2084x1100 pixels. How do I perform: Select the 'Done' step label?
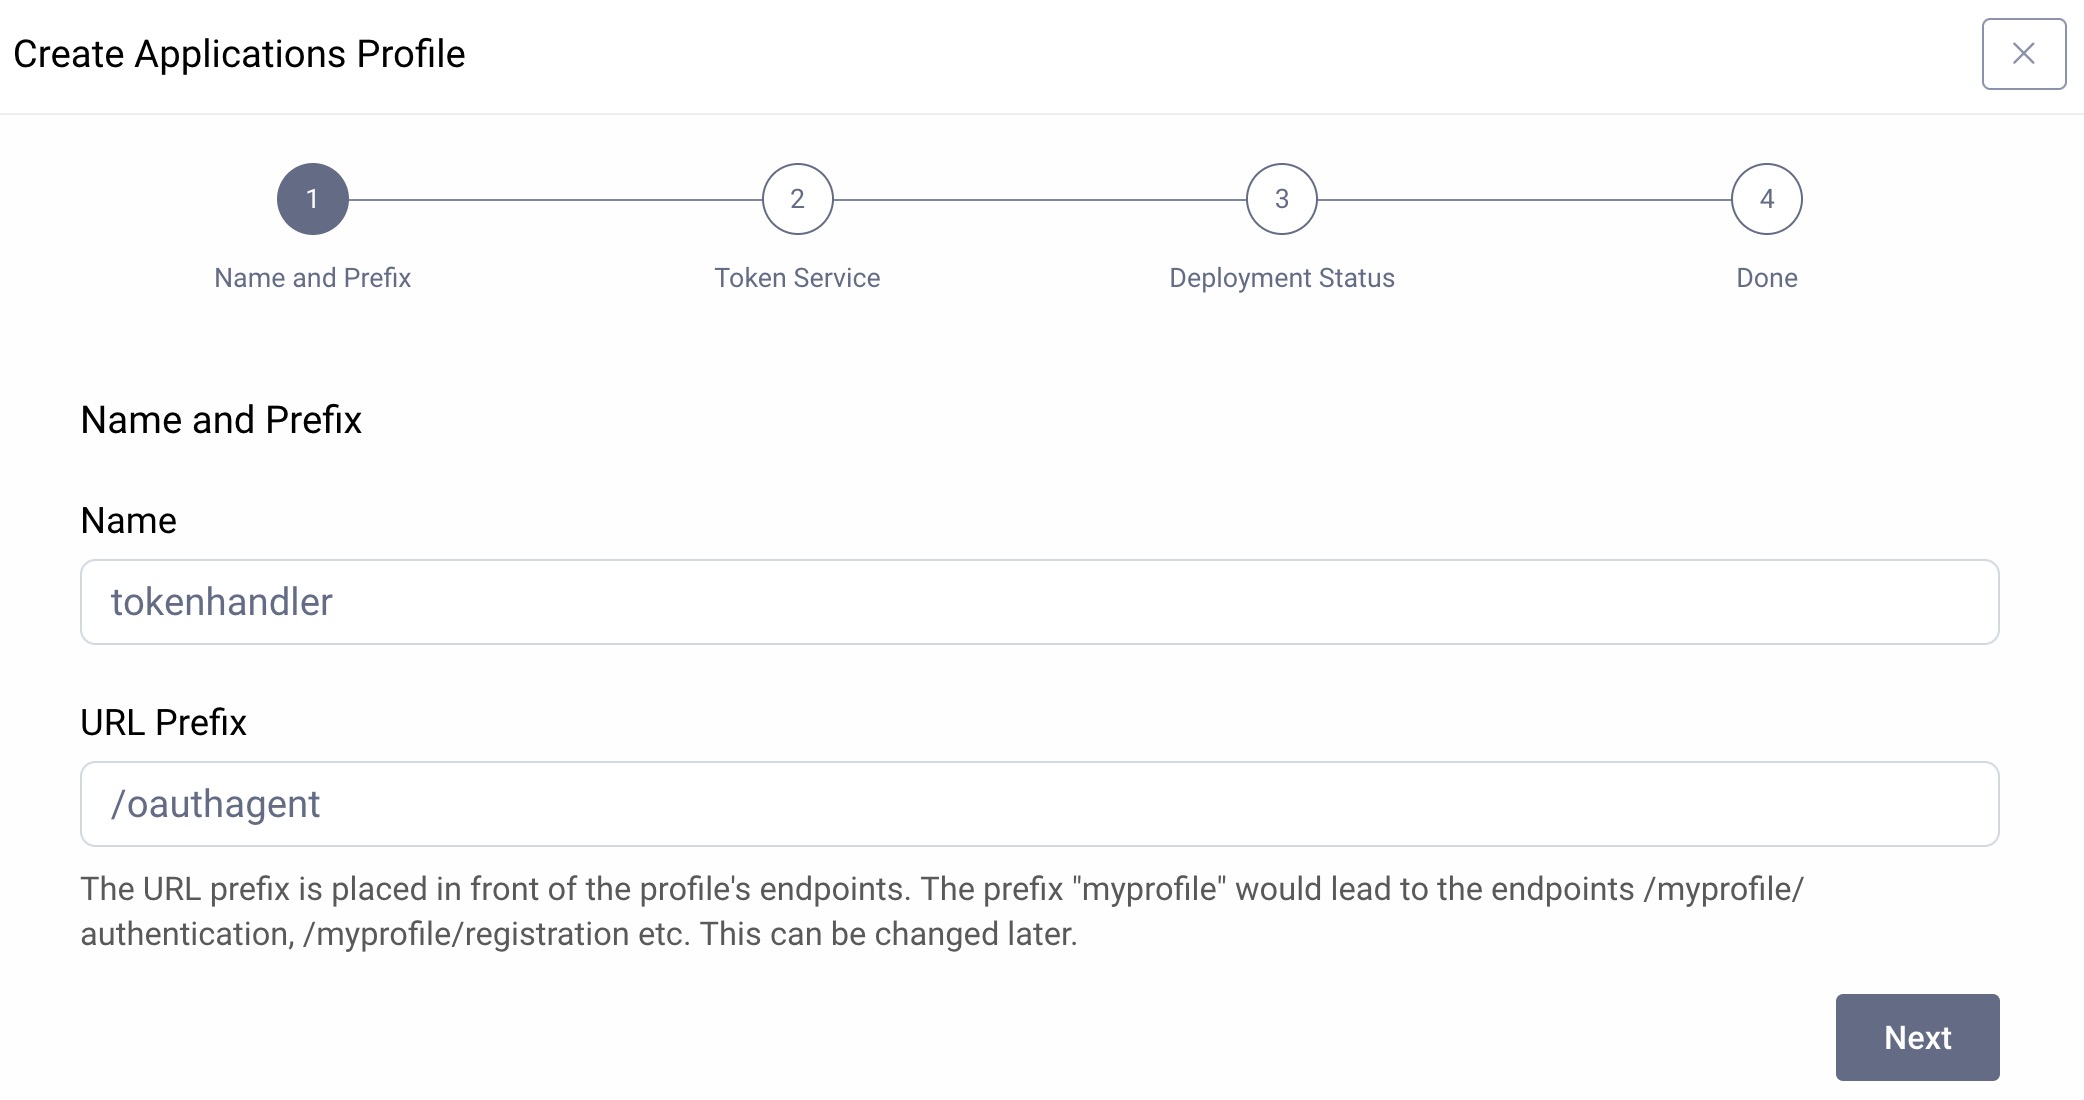[x=1766, y=278]
